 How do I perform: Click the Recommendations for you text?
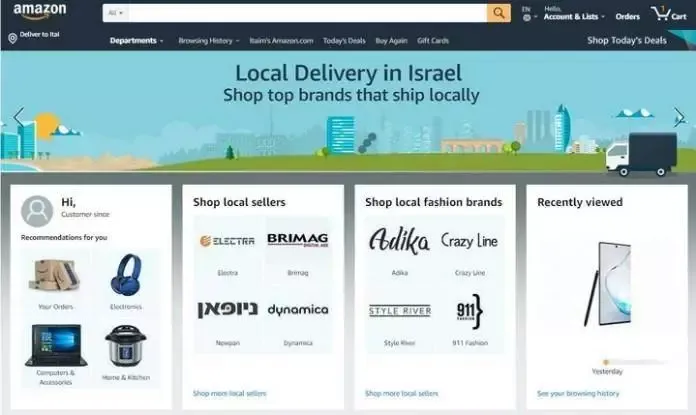[64, 237]
